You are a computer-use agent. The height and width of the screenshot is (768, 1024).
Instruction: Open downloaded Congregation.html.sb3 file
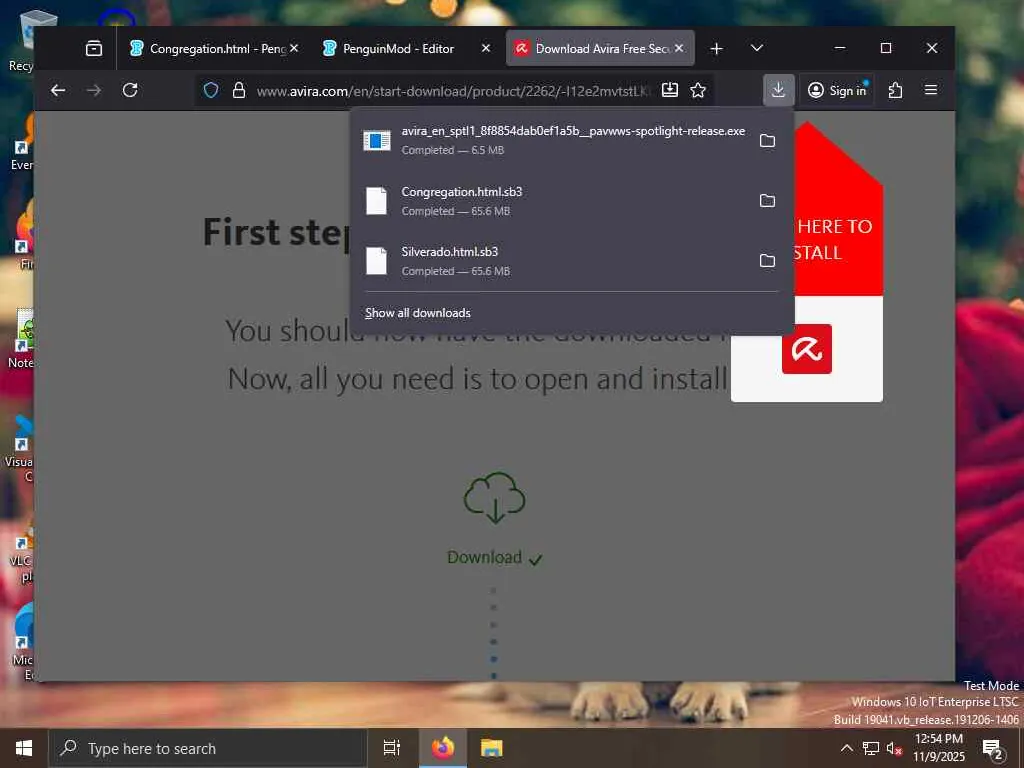click(x=554, y=200)
